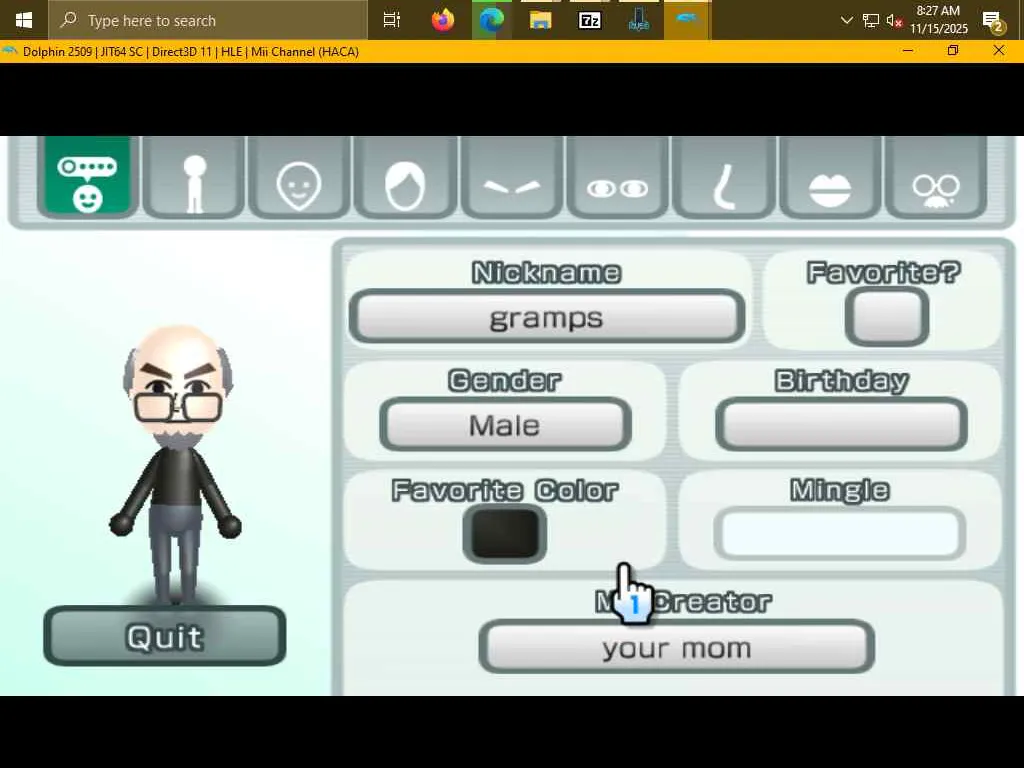Toggle the Favorite? checkbox

[887, 317]
